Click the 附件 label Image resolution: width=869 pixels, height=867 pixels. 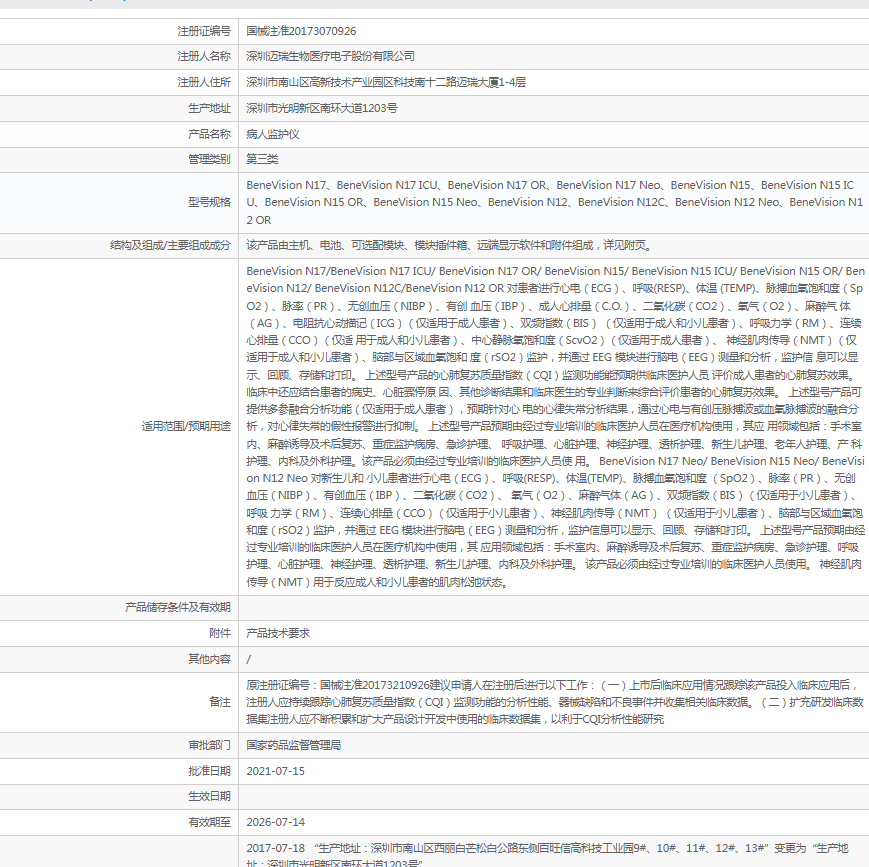pyautogui.click(x=219, y=633)
